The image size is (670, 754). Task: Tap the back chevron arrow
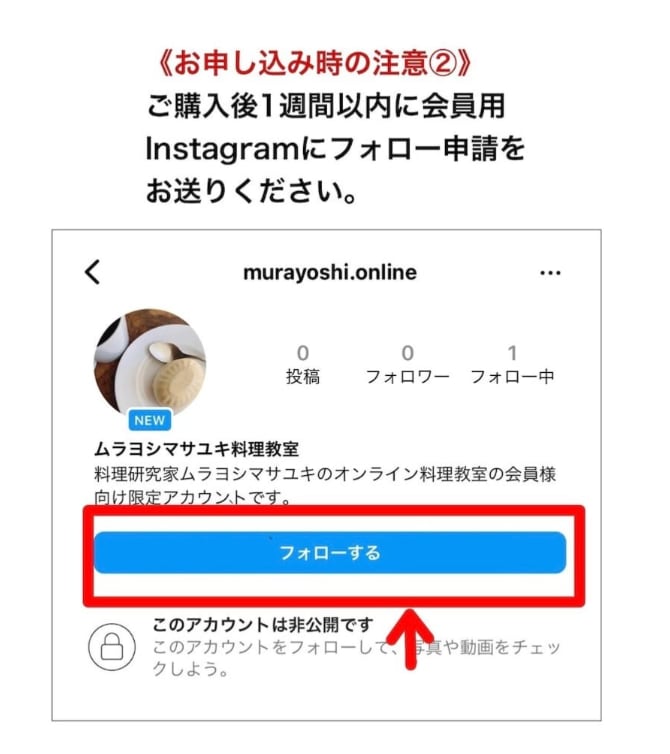pyautogui.click(x=92, y=272)
